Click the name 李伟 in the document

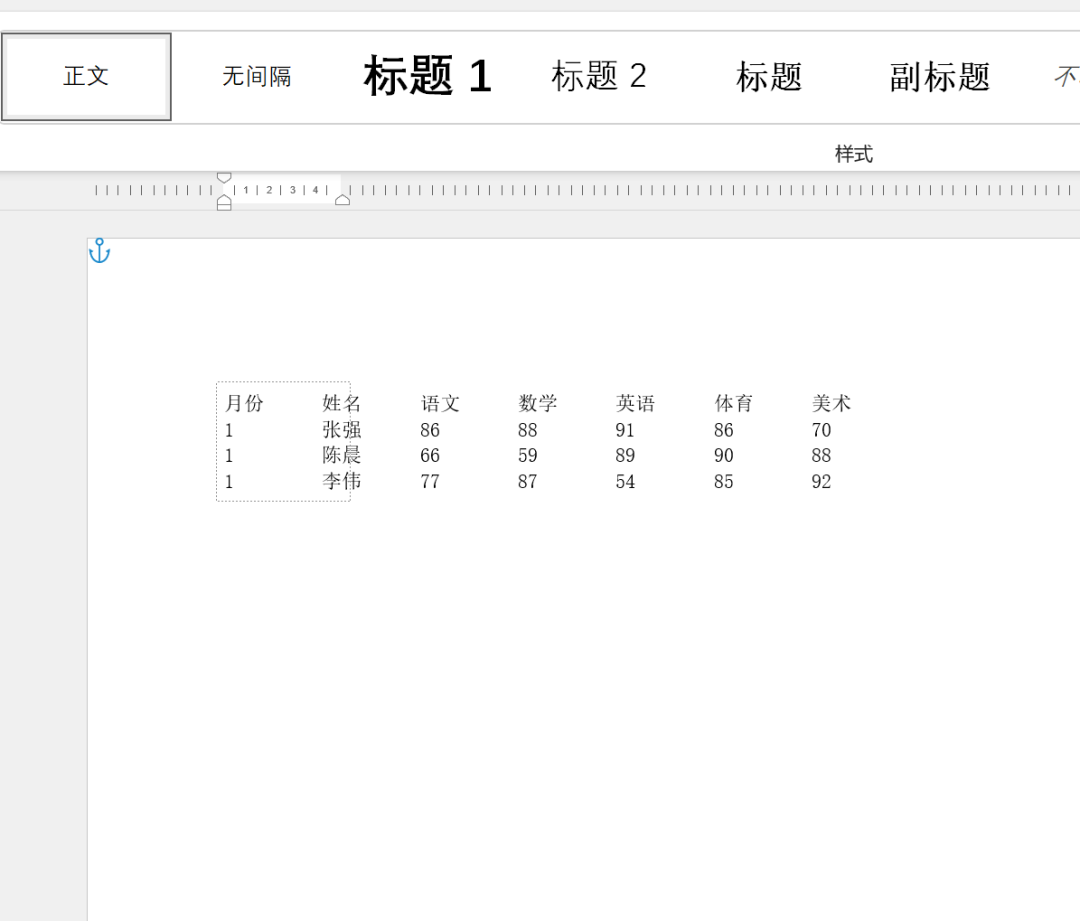pos(343,481)
